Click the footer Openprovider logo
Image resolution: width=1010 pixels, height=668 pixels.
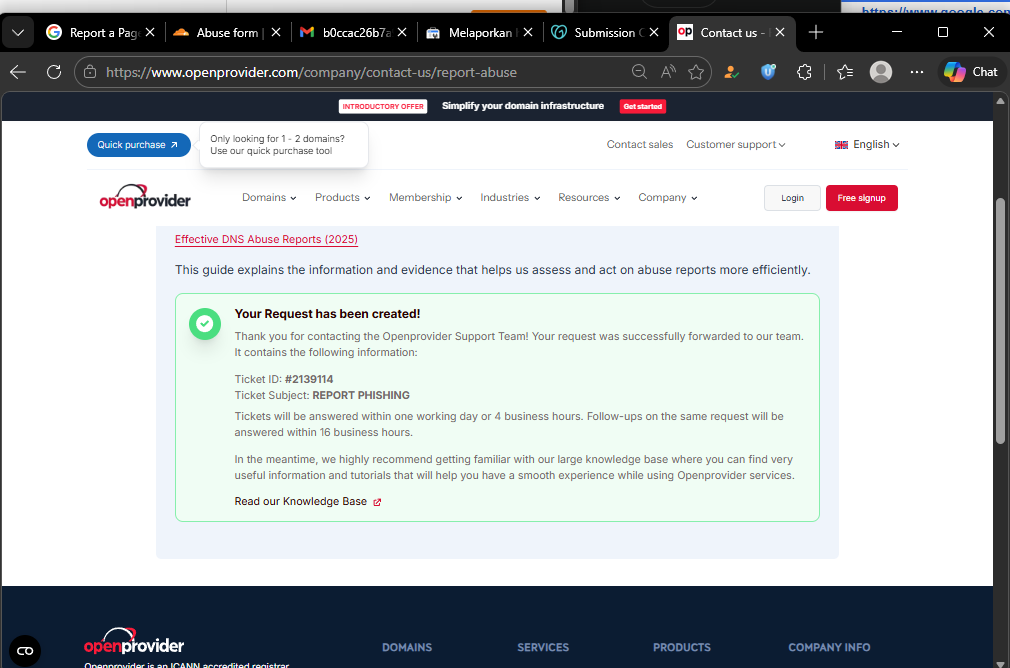tap(134, 642)
